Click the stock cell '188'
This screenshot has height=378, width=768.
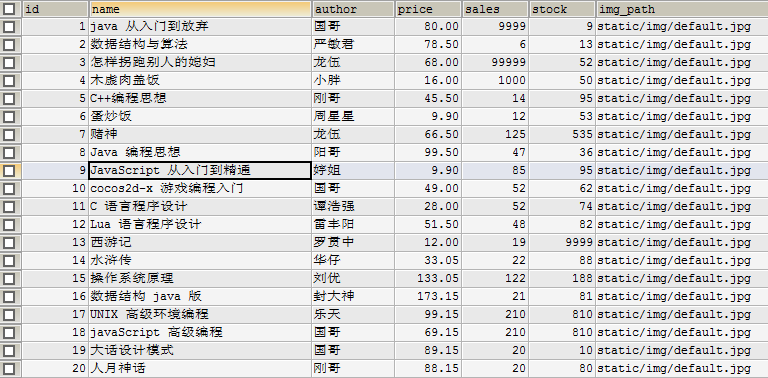tap(562, 278)
